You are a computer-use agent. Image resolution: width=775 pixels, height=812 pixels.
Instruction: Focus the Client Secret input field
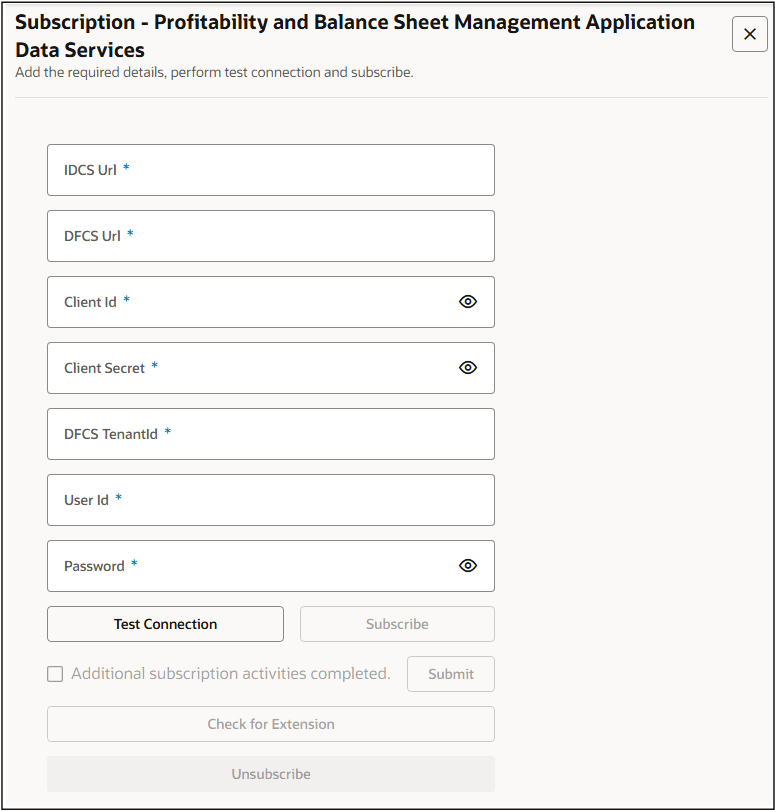[x=250, y=368]
